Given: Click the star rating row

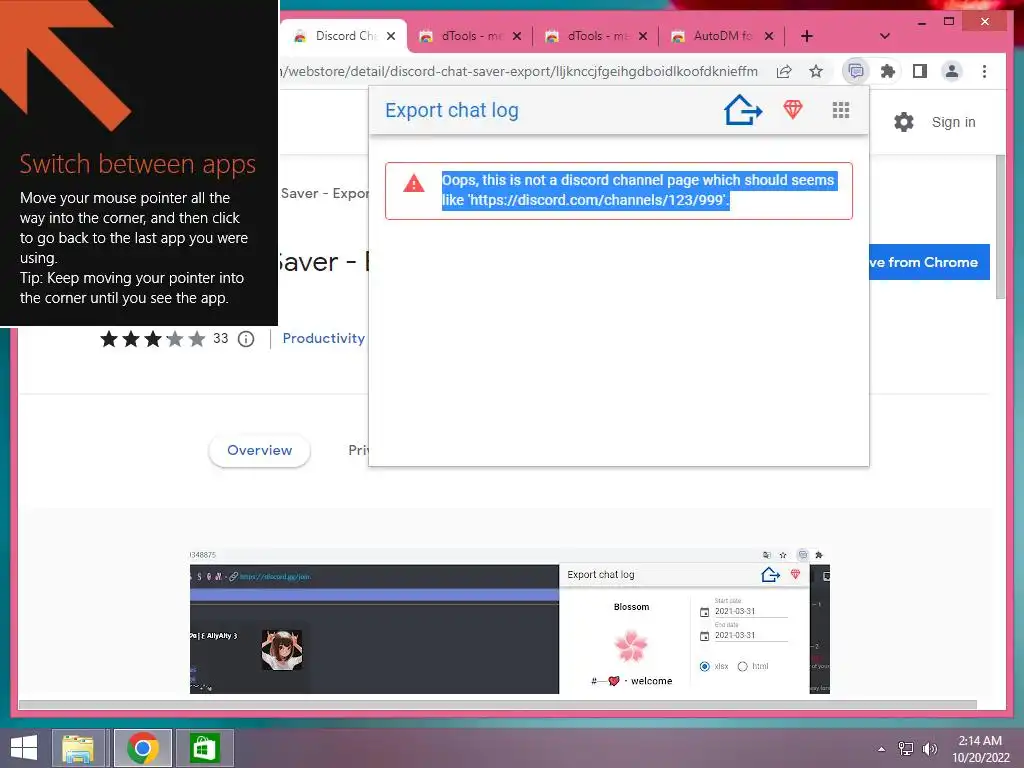Looking at the screenshot, I should click(152, 339).
